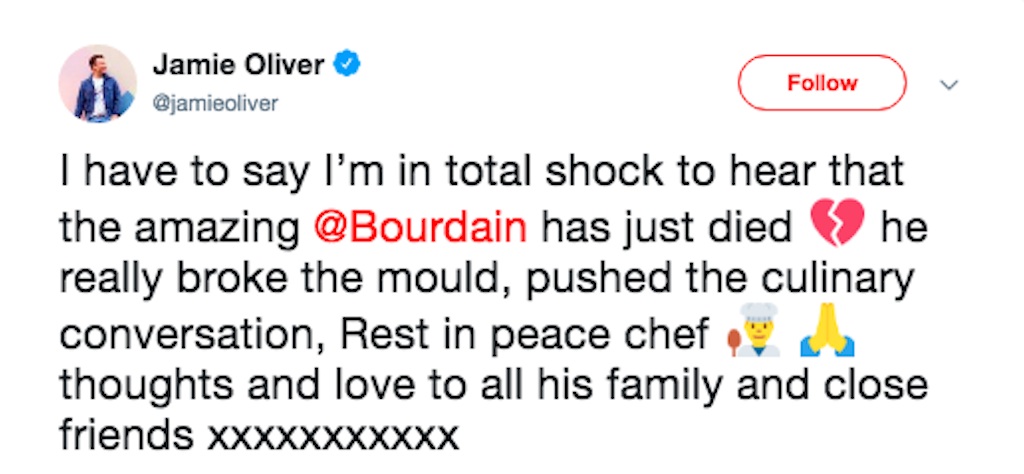Click the tweet's first line about total shock
The image size is (1024, 474).
tap(482, 173)
